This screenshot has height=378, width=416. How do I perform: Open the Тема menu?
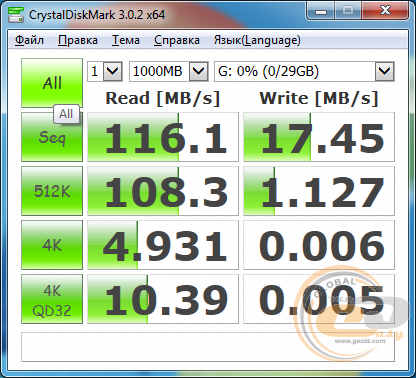click(x=126, y=40)
